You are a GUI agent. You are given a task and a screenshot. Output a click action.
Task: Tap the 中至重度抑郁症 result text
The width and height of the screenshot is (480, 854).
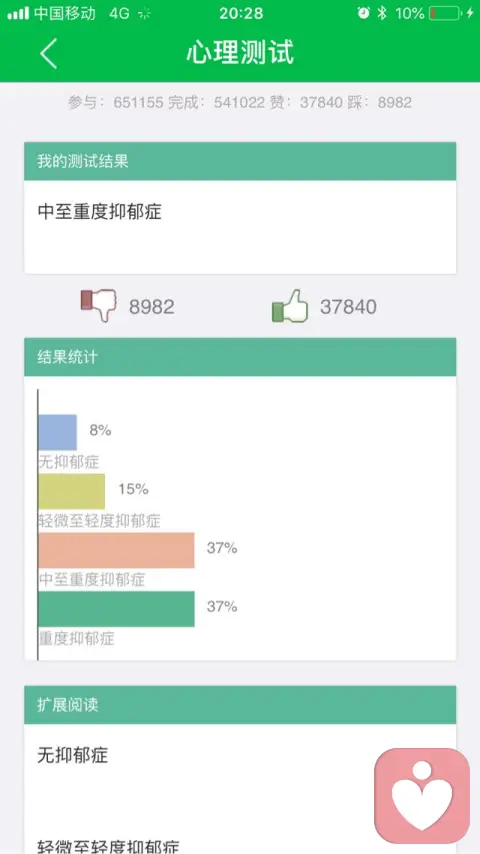click(x=100, y=211)
